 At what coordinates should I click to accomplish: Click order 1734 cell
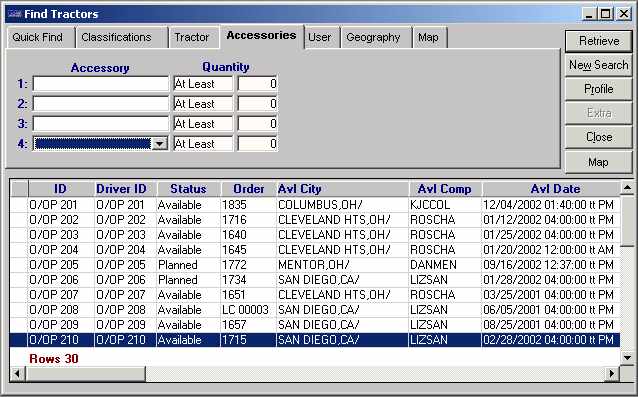click(x=248, y=280)
